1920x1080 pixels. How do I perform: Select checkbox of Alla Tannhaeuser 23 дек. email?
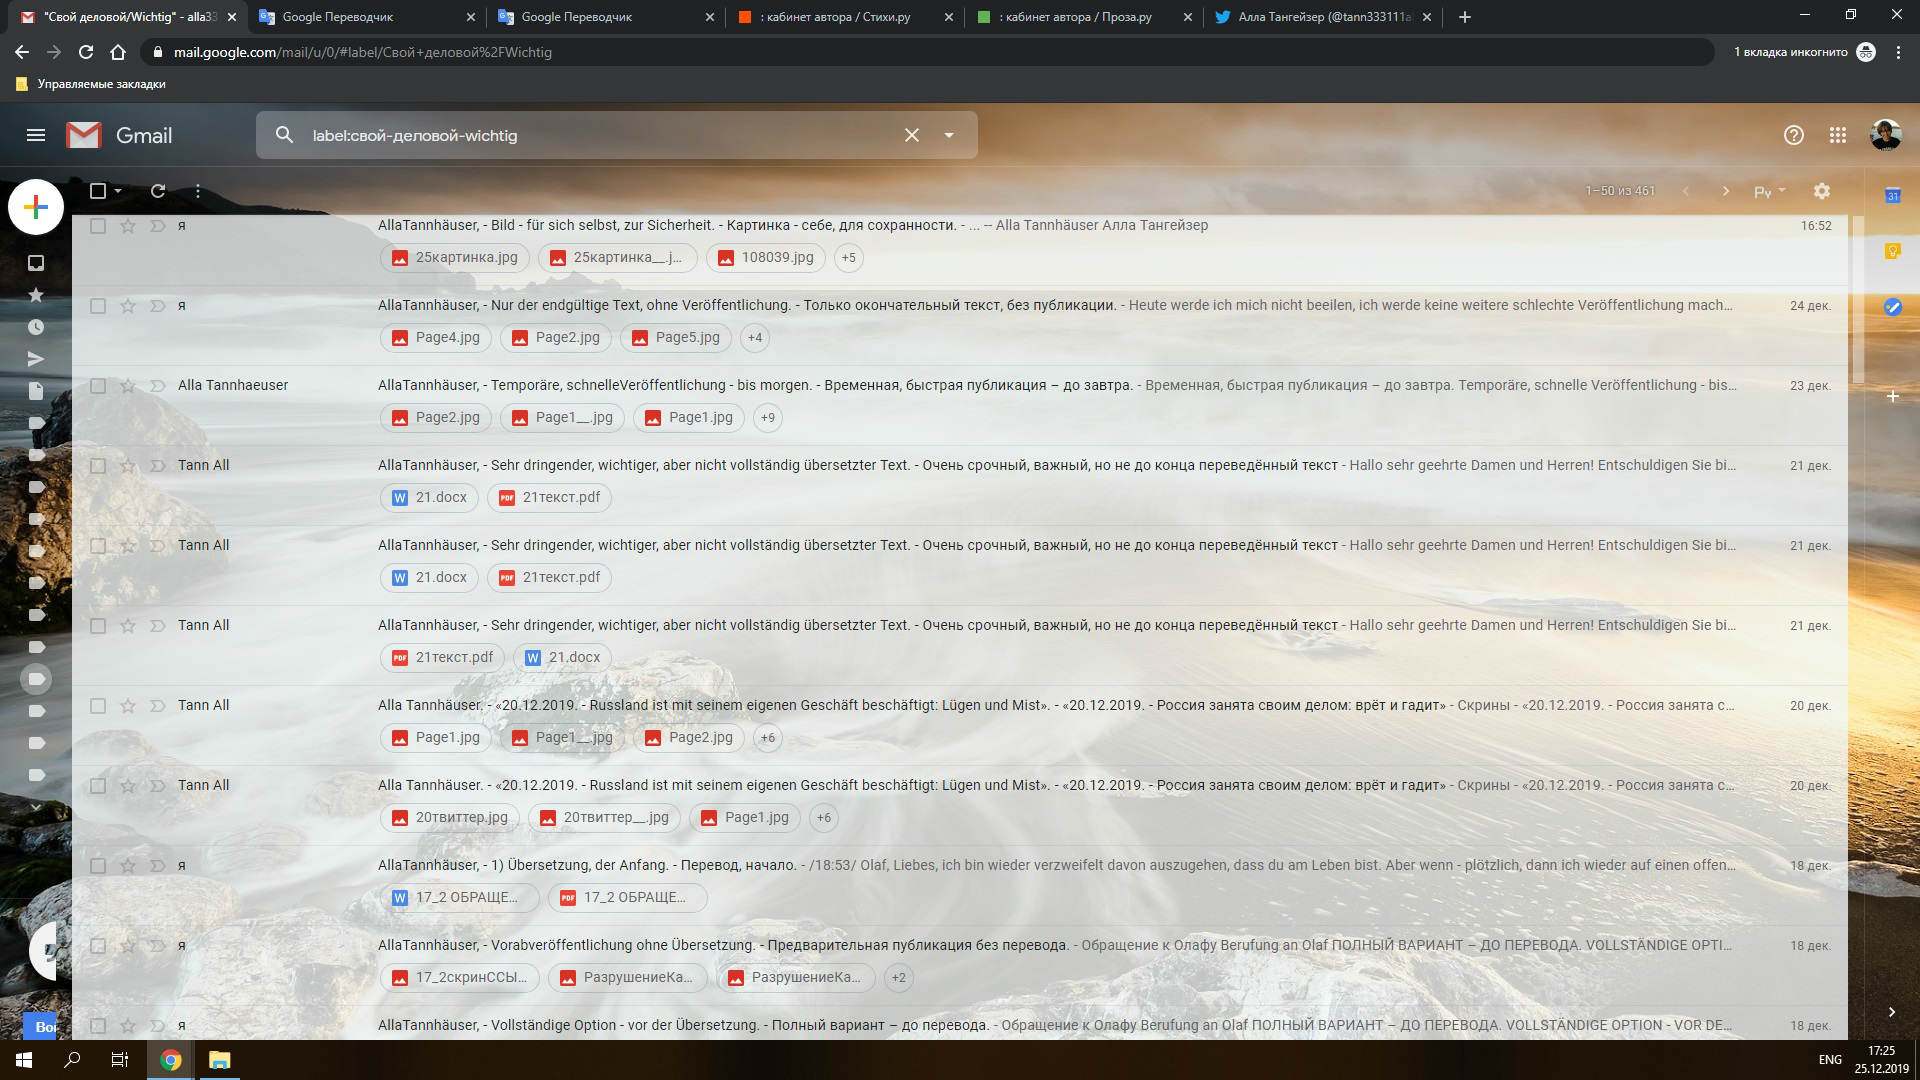(98, 386)
